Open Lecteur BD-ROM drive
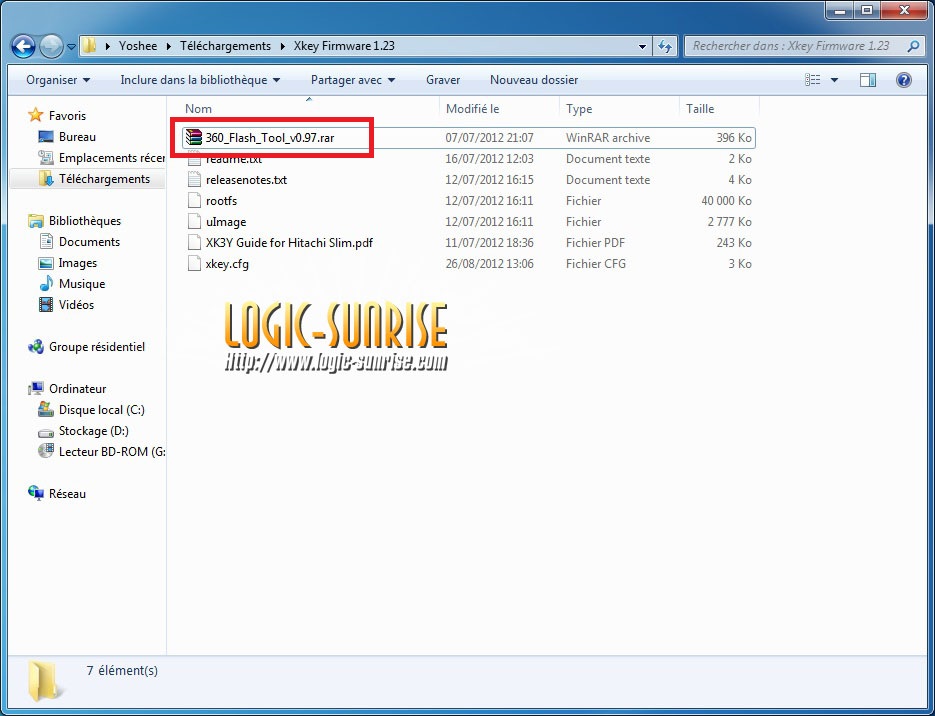Screen dimensions: 935x716 [112, 452]
